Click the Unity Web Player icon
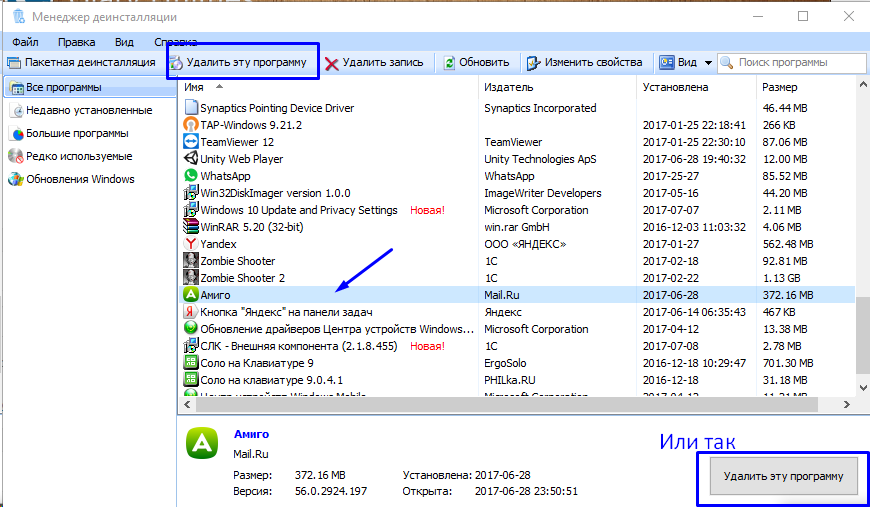 [191, 159]
